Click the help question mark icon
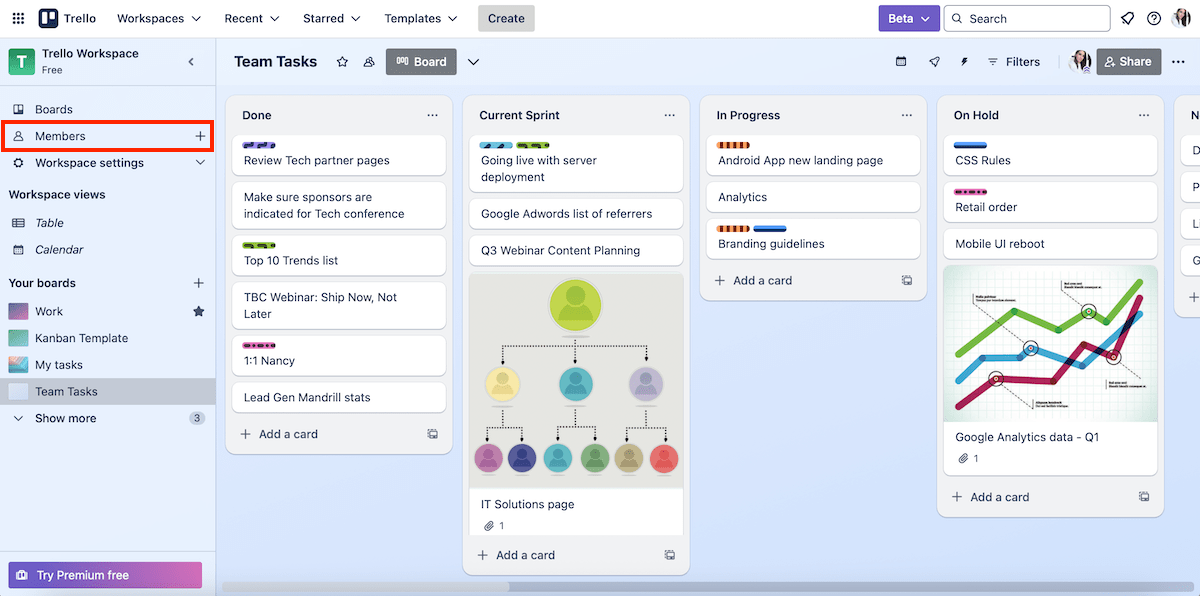This screenshot has height=596, width=1200. pyautogui.click(x=1153, y=17)
